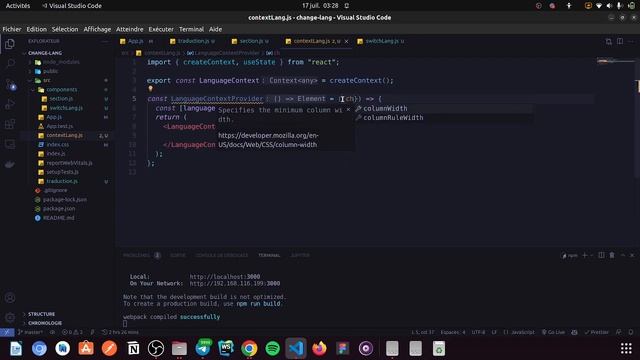Open the Search view in the activity bar
The width and height of the screenshot is (640, 360).
pyautogui.click(x=10, y=64)
